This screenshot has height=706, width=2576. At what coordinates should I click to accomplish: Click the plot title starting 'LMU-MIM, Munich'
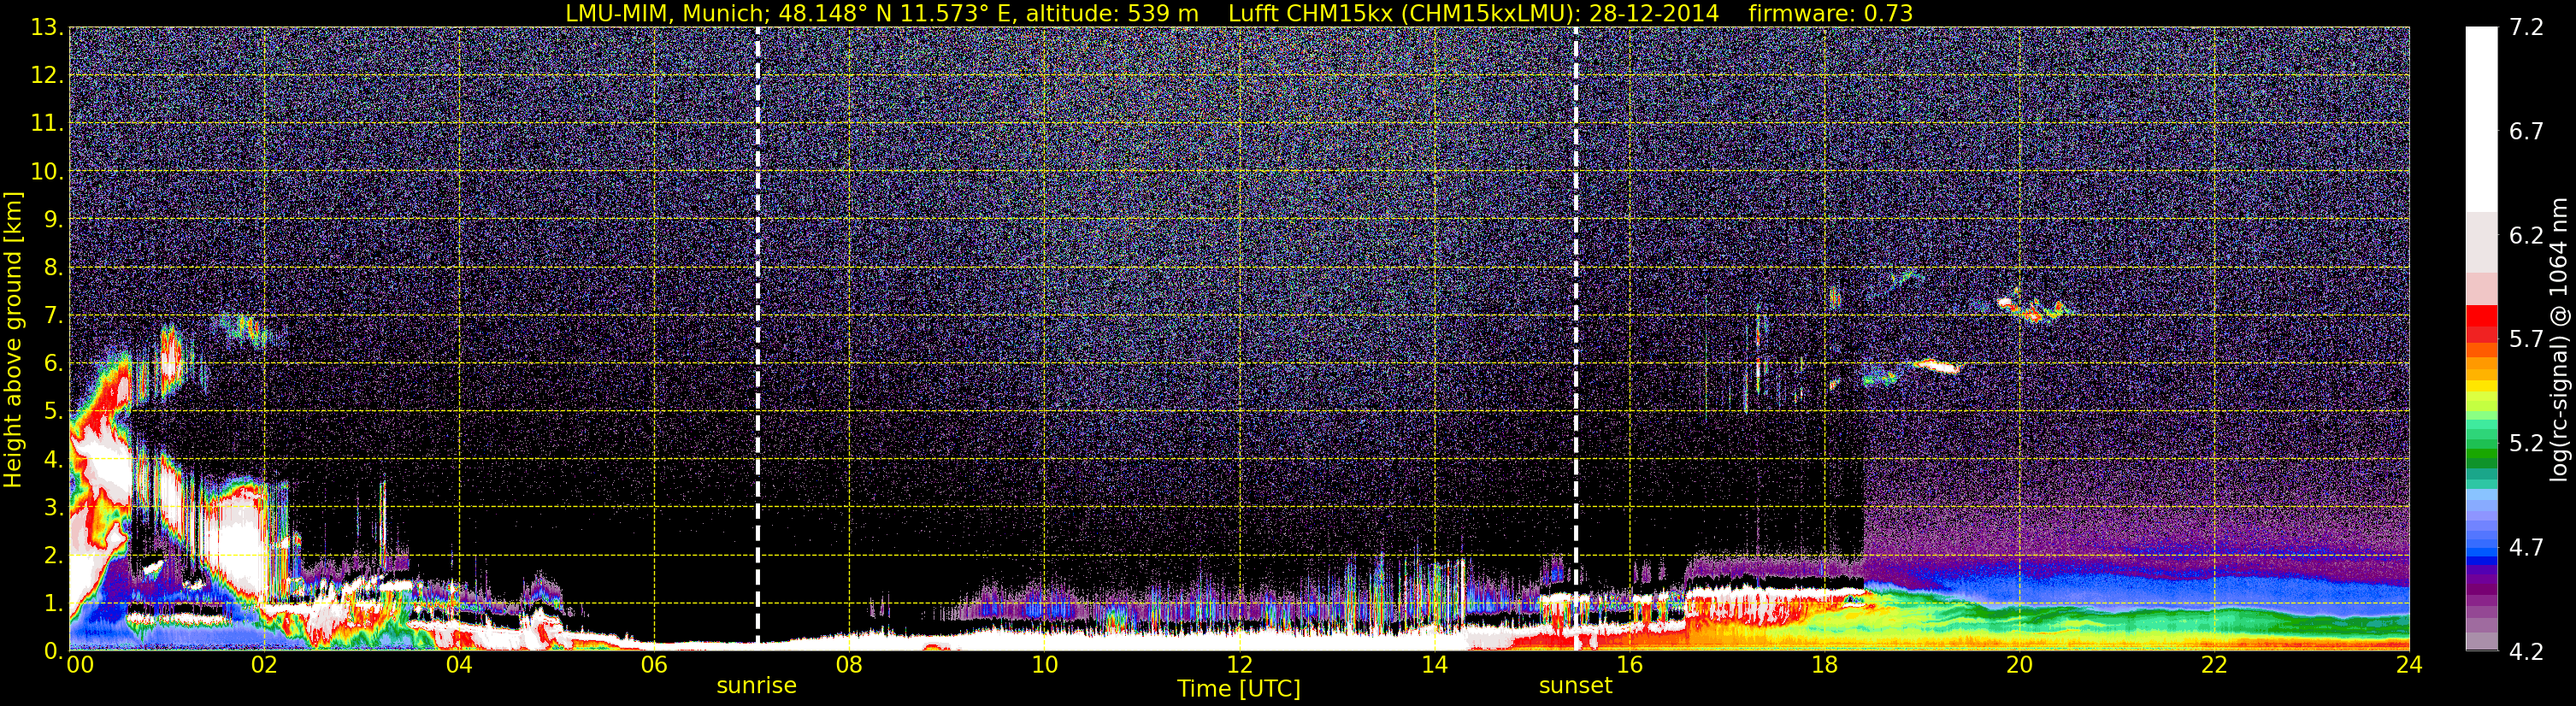click(1239, 13)
